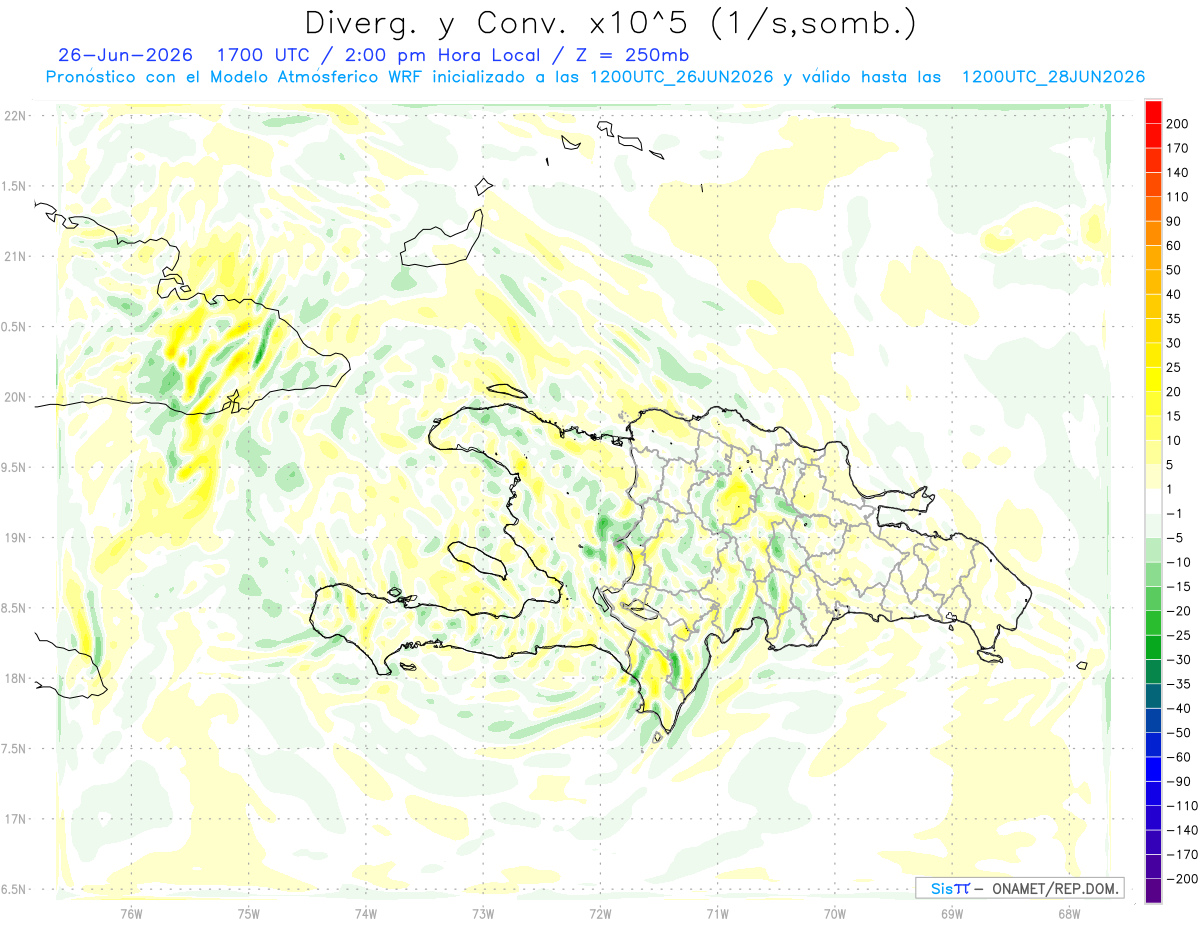Screen dimensions: 1200x927
Task: Click the white swatch between 1 and -1
Action: pos(1153,501)
